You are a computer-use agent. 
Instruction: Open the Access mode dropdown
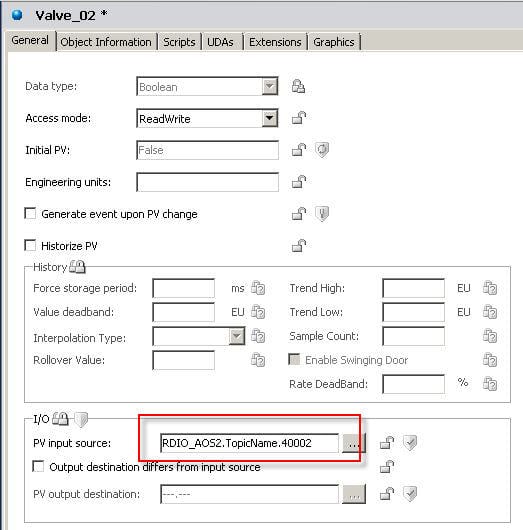point(269,118)
